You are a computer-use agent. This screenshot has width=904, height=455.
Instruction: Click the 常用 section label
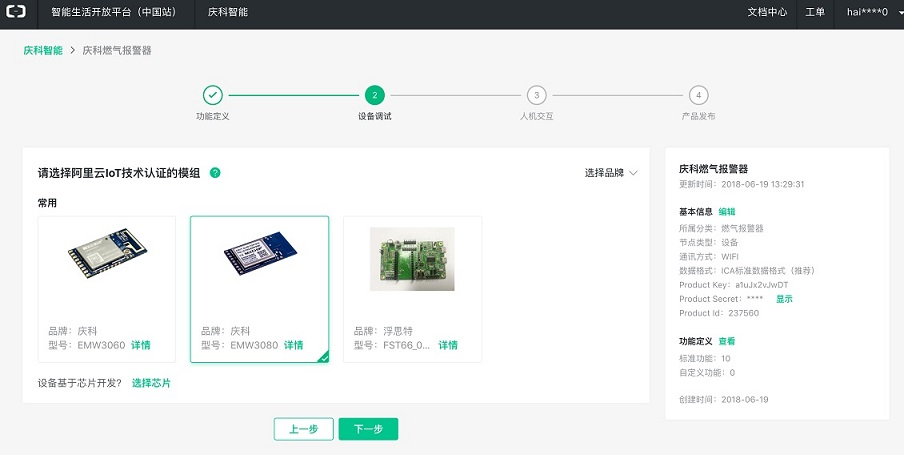(47, 203)
